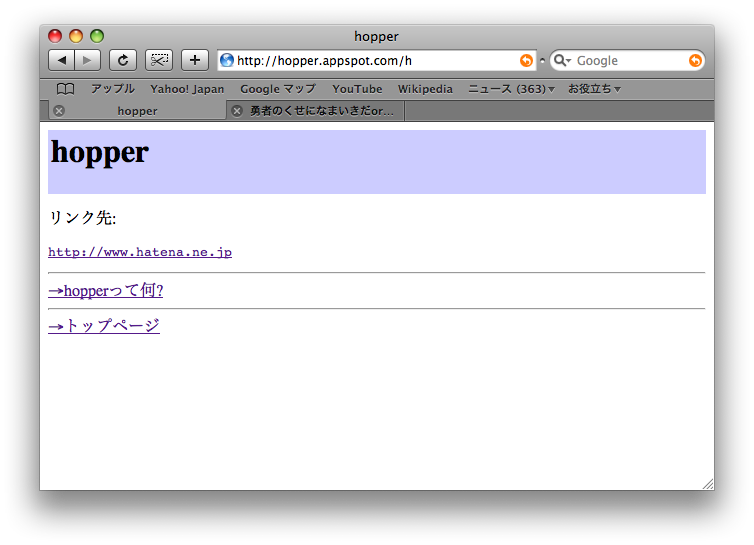Click the yellow minimize window button
The width and height of the screenshot is (754, 545).
click(x=76, y=36)
